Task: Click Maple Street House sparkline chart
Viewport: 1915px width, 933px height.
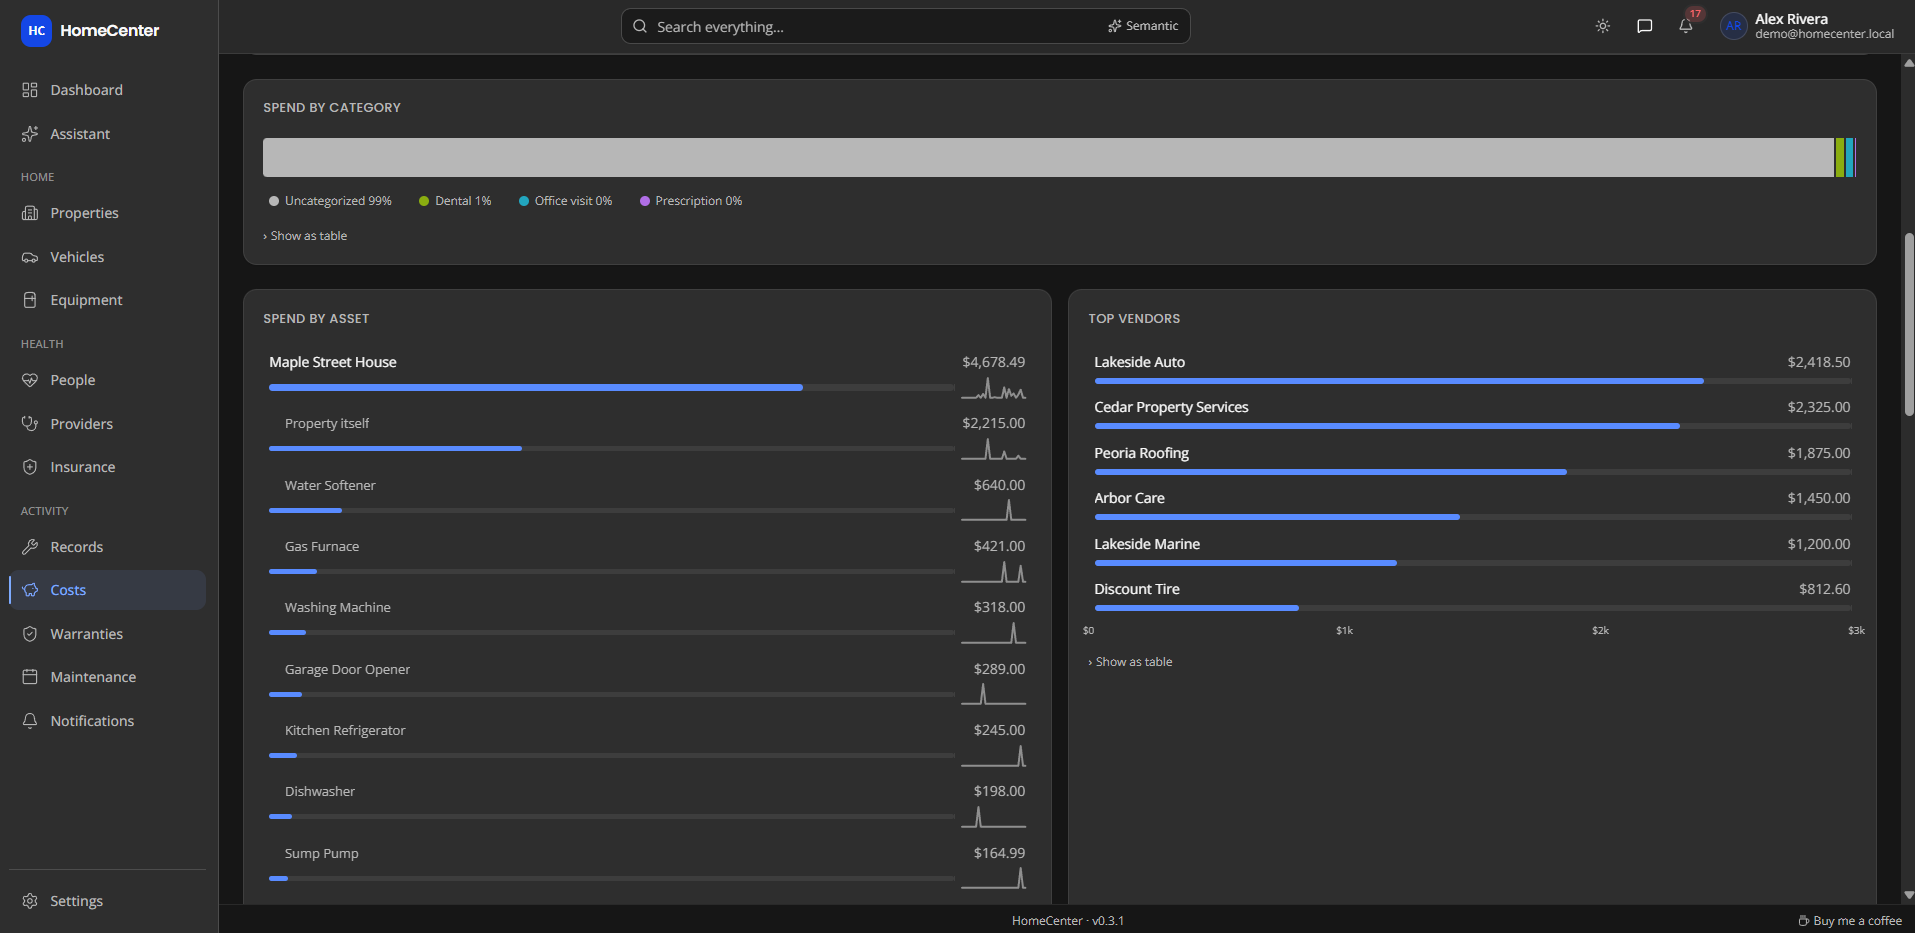Action: pos(994,389)
